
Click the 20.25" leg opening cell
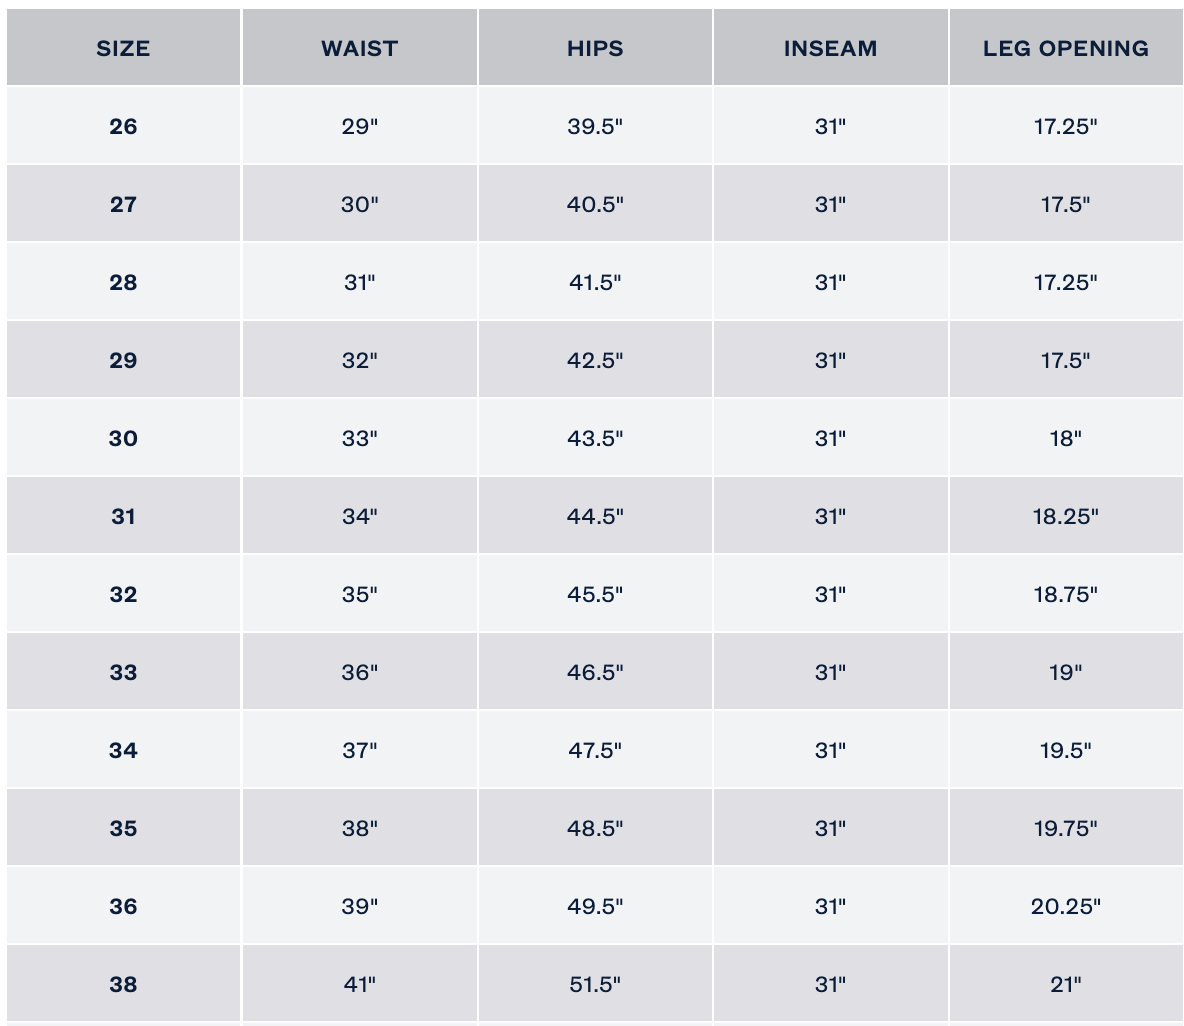point(1065,907)
